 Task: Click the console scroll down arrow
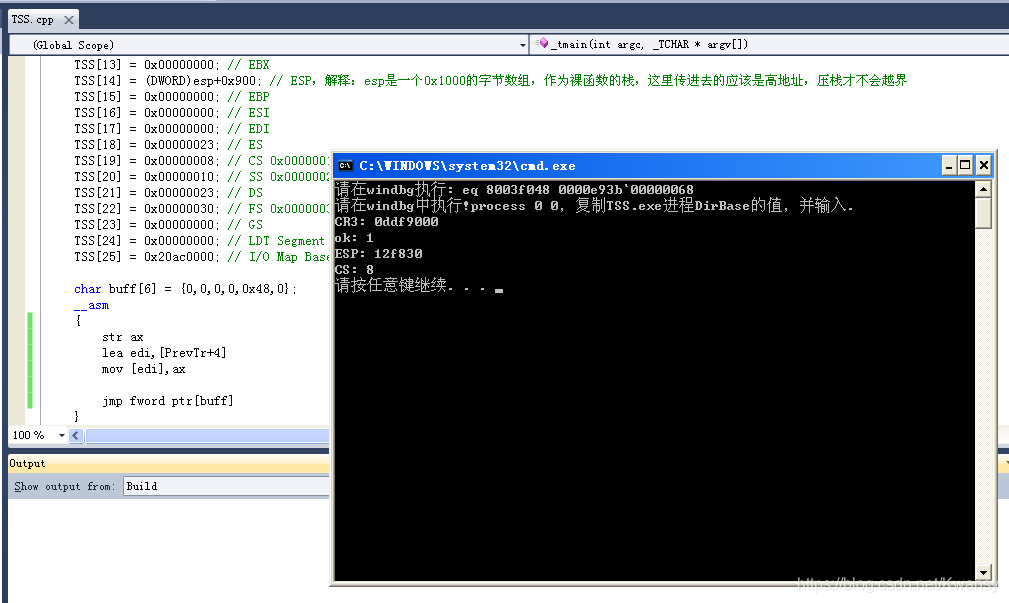coord(983,572)
